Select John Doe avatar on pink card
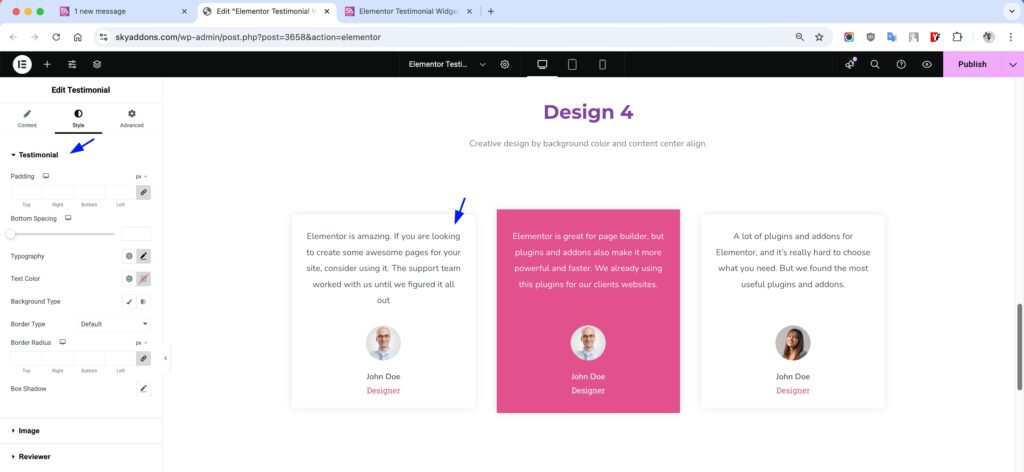 (588, 343)
